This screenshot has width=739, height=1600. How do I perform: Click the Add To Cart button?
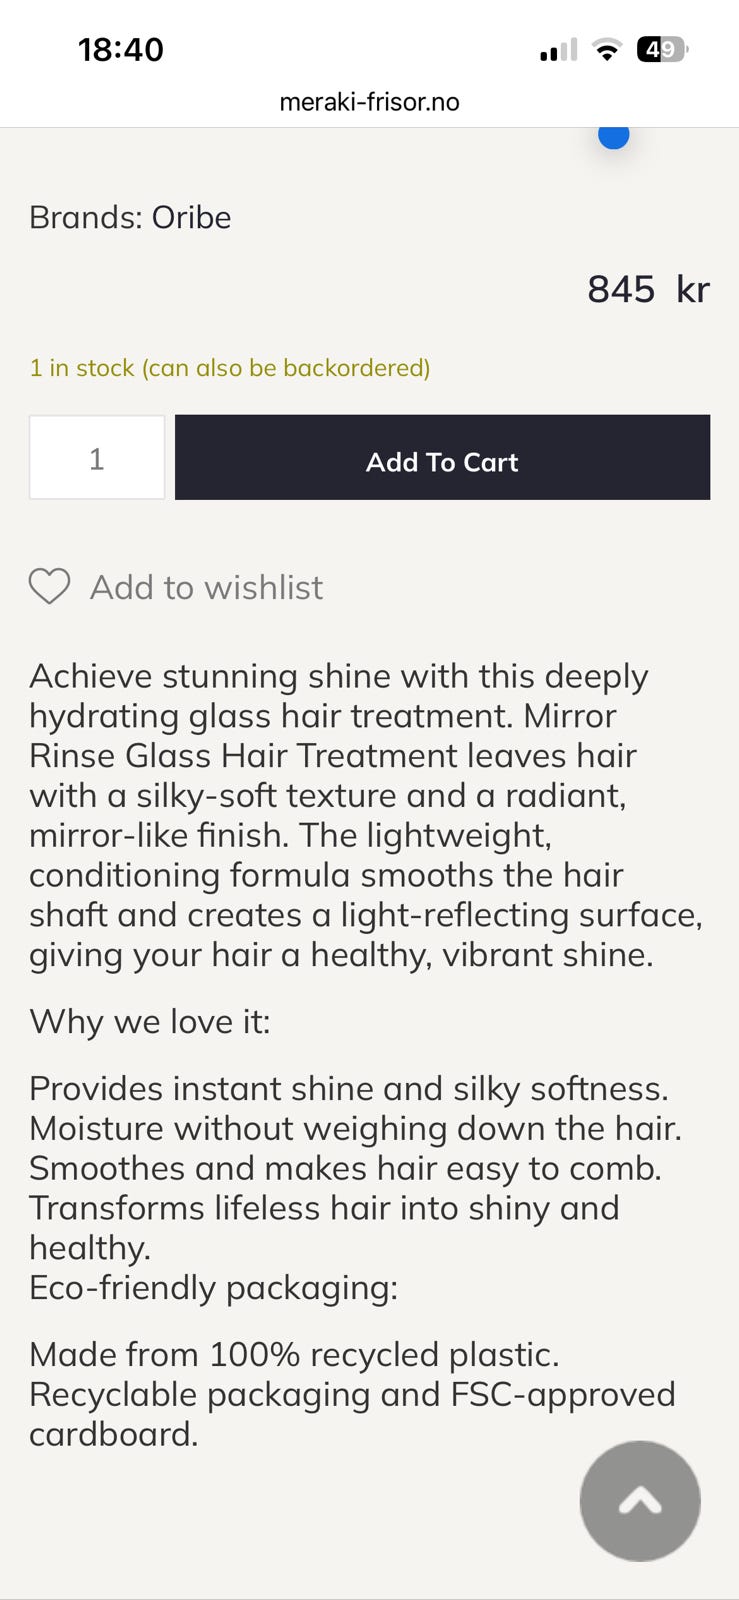[x=442, y=458]
